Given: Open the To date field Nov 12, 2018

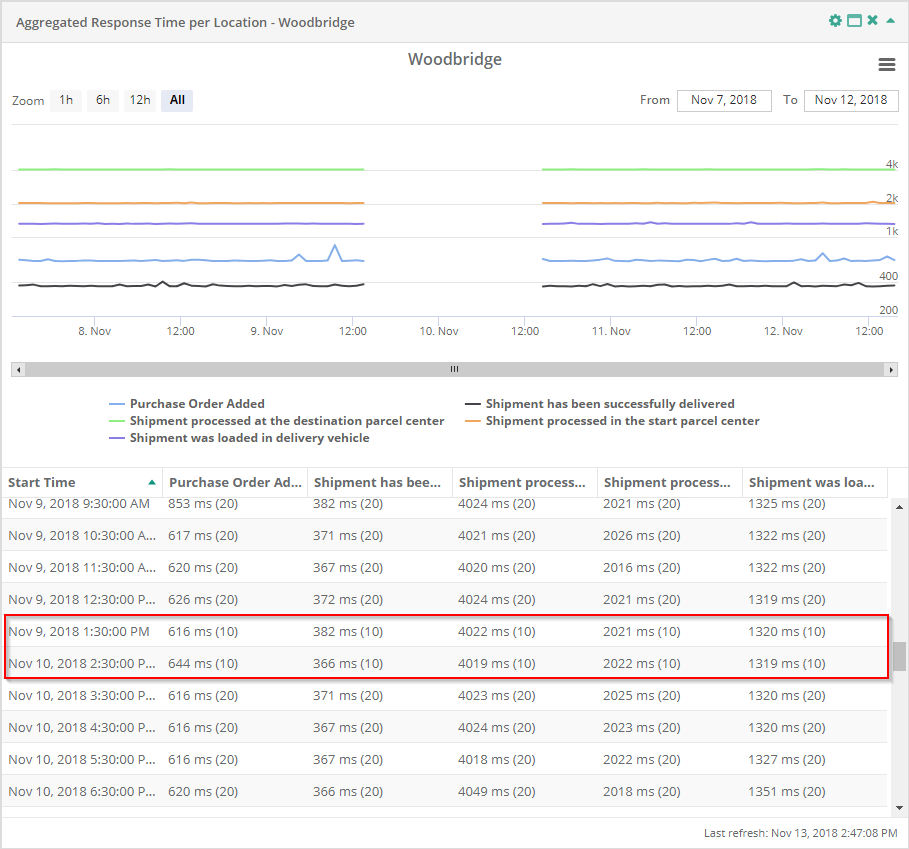Looking at the screenshot, I should (851, 100).
